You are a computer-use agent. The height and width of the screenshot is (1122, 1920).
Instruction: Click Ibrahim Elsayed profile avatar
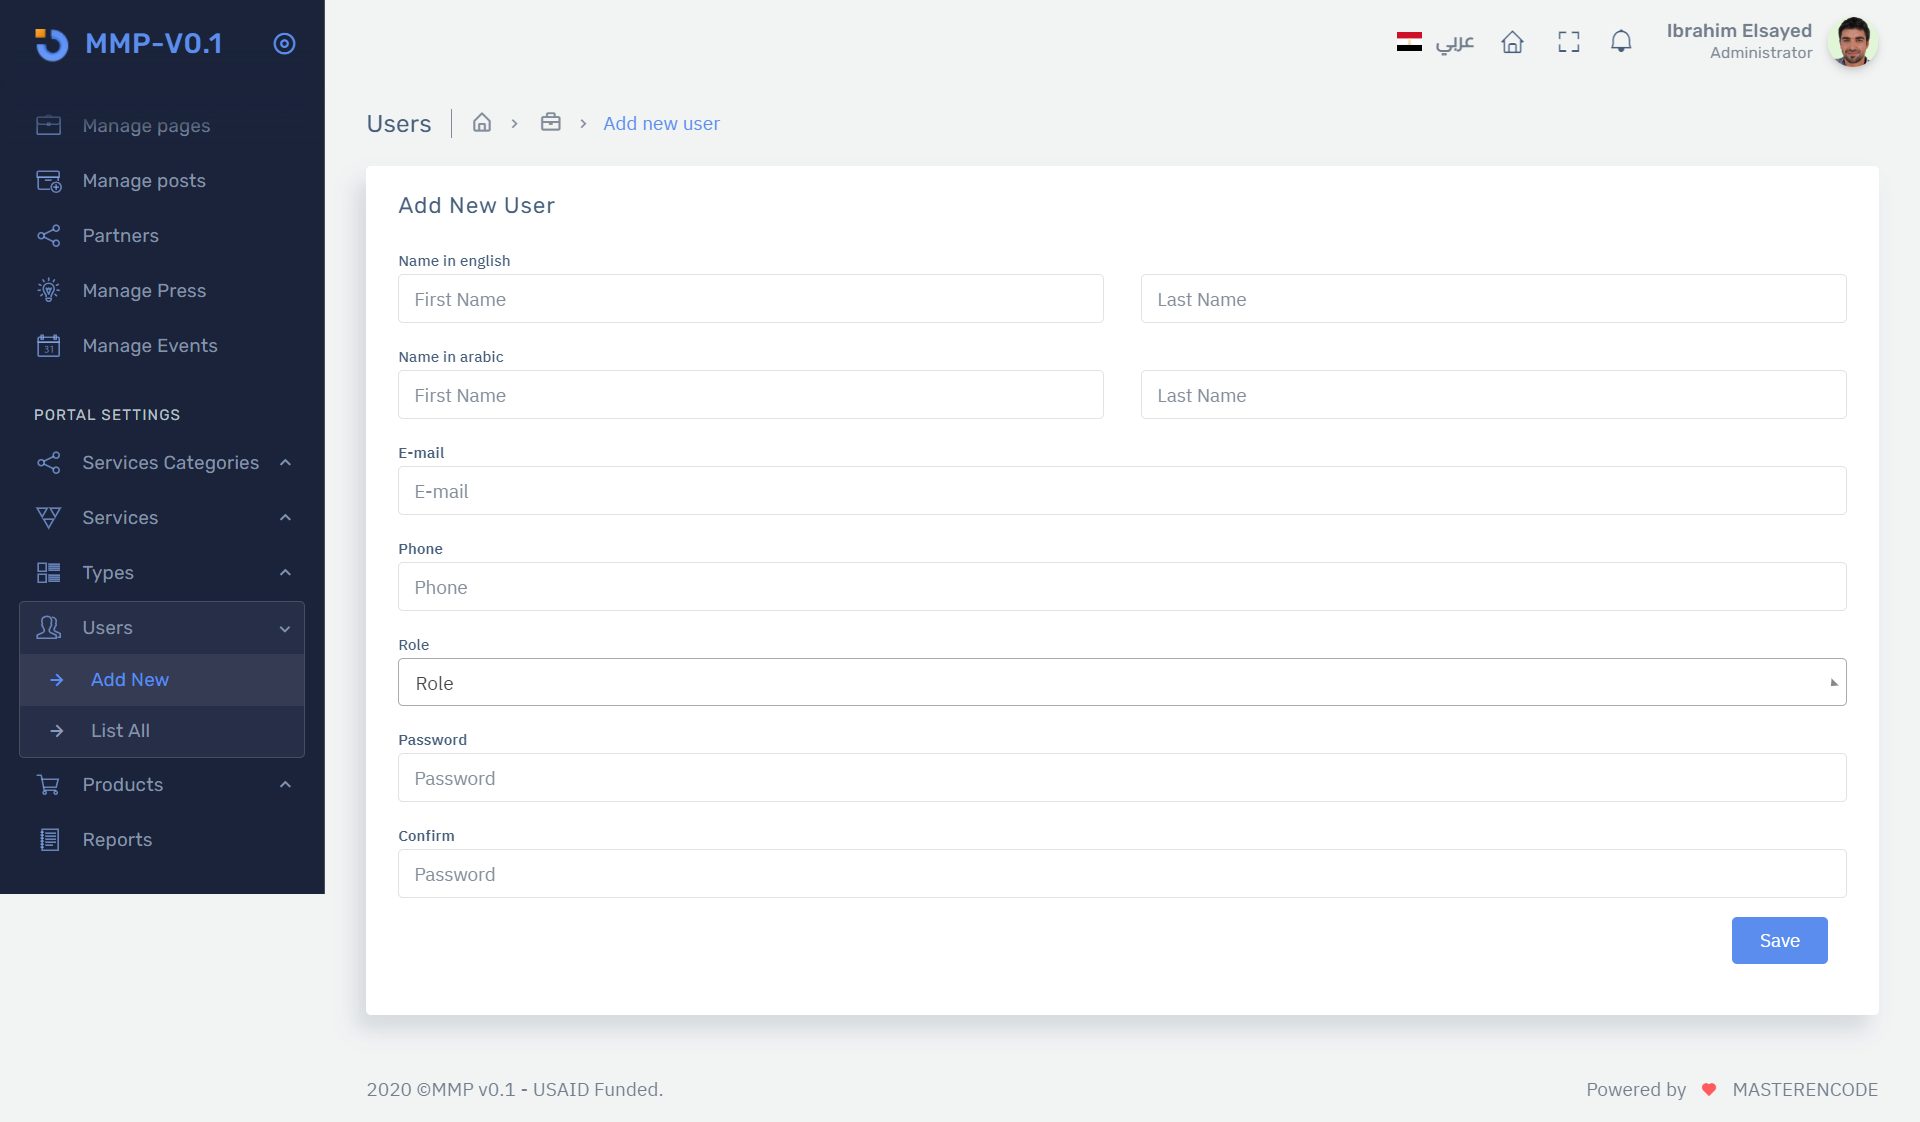(x=1852, y=42)
